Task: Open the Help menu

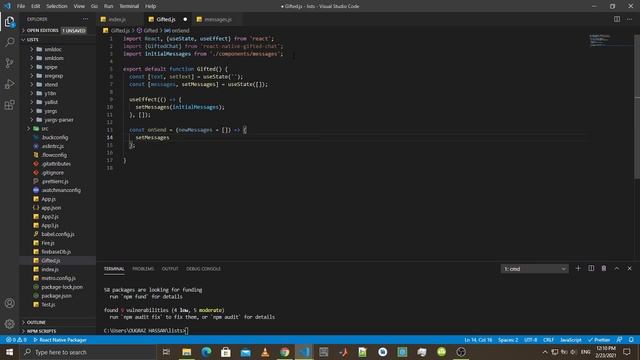Action: click(151, 6)
